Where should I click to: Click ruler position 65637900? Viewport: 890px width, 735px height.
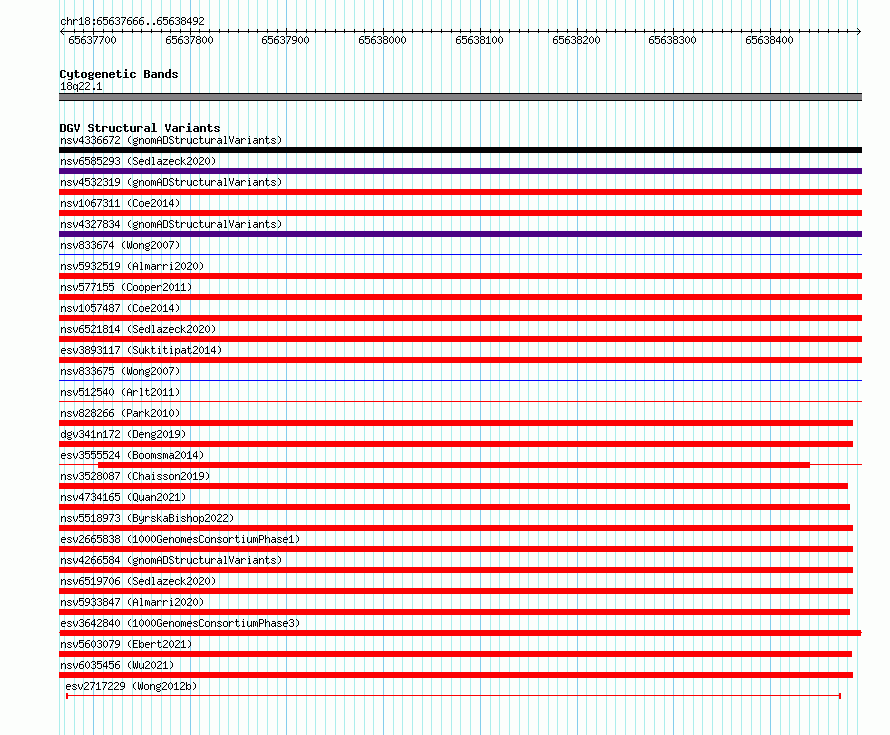pyautogui.click(x=285, y=40)
